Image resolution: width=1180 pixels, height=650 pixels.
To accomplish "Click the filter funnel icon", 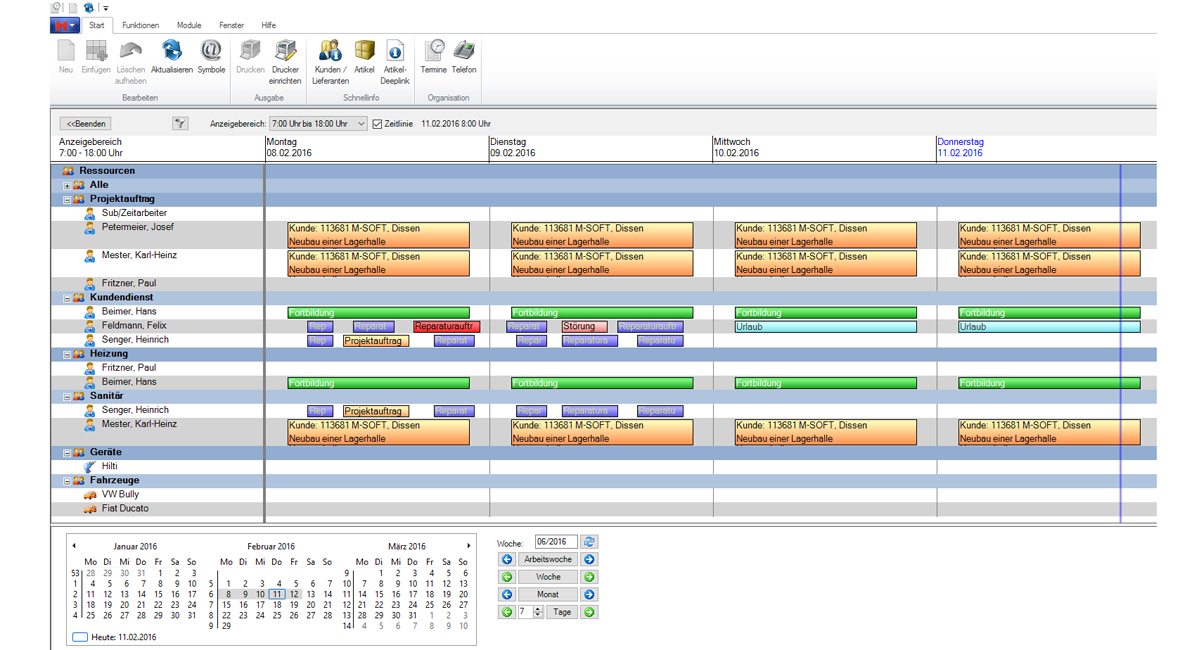I will pos(180,124).
